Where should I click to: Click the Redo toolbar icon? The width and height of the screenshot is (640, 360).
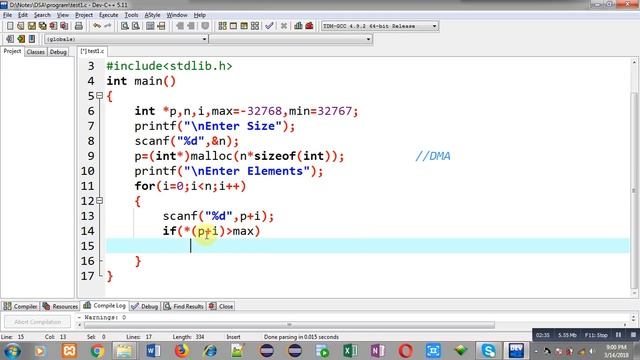pyautogui.click(x=108, y=26)
